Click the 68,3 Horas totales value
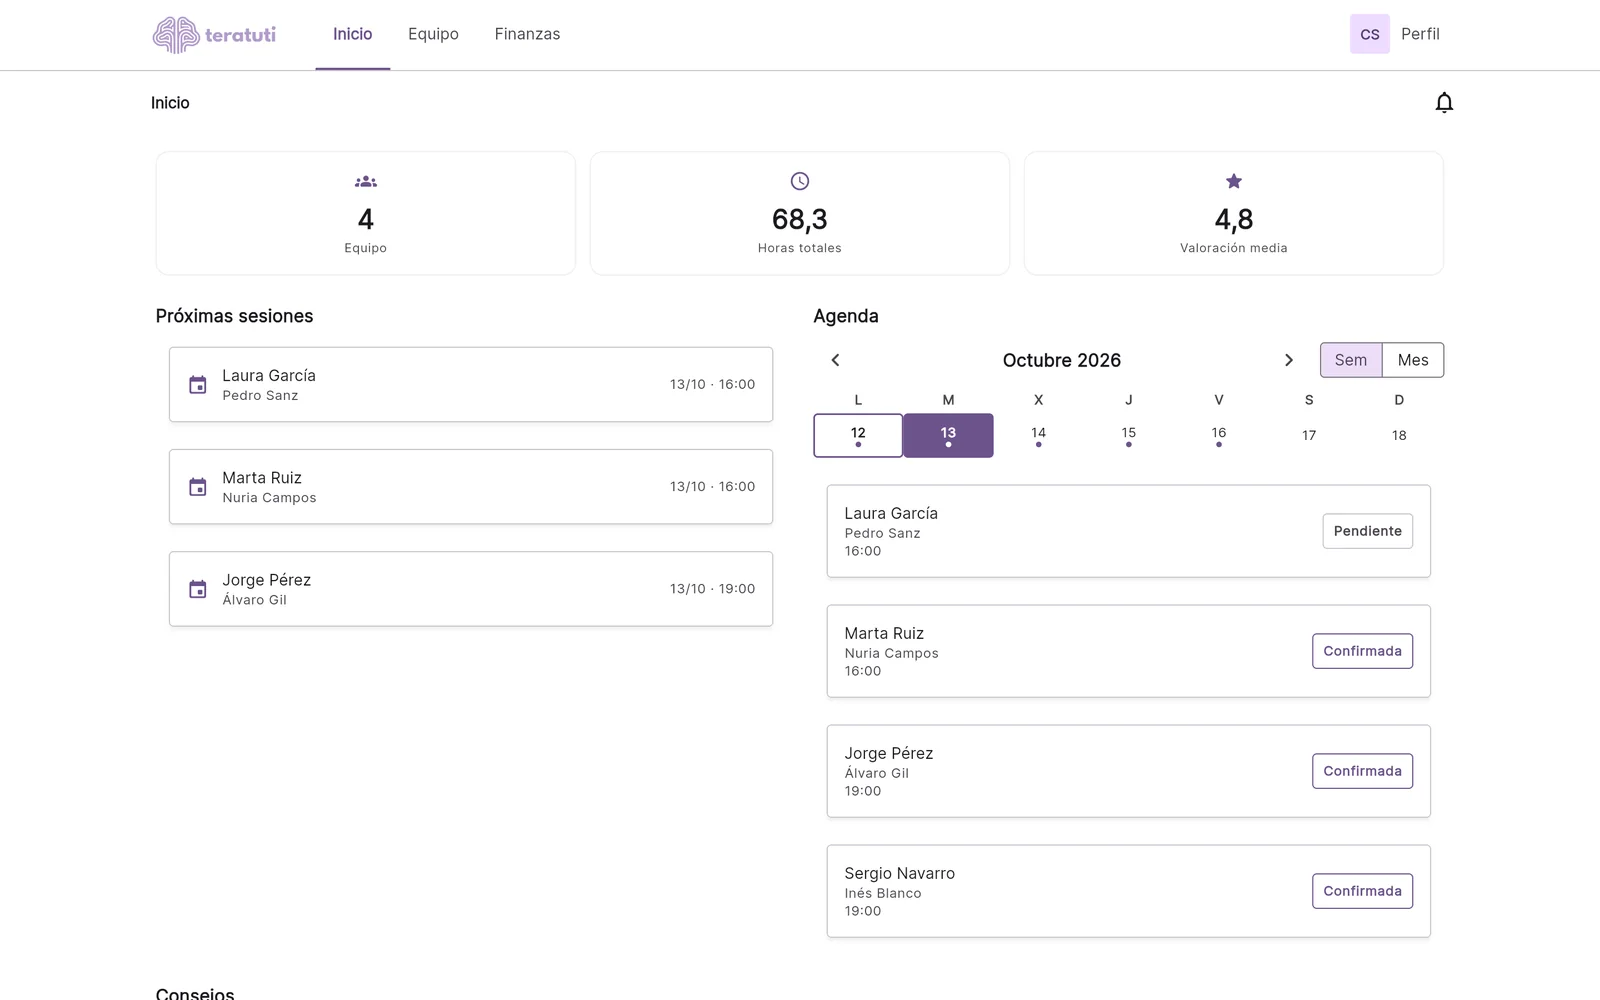This screenshot has height=1000, width=1600. [800, 219]
